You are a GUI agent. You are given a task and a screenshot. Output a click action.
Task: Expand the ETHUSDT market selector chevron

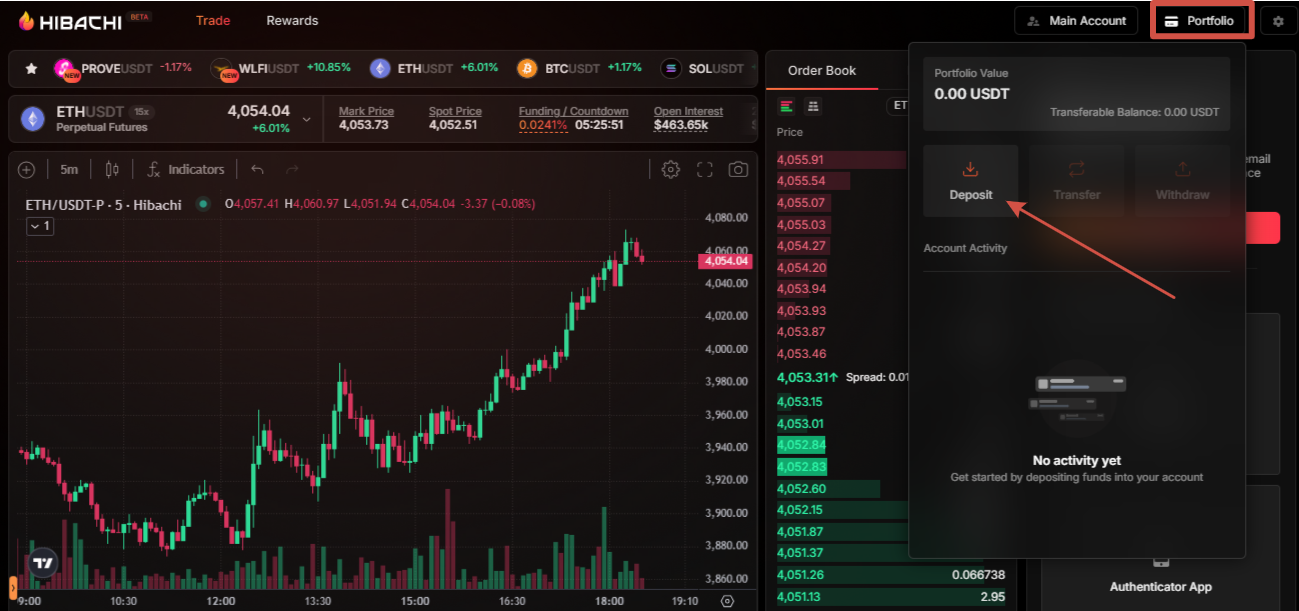[306, 120]
